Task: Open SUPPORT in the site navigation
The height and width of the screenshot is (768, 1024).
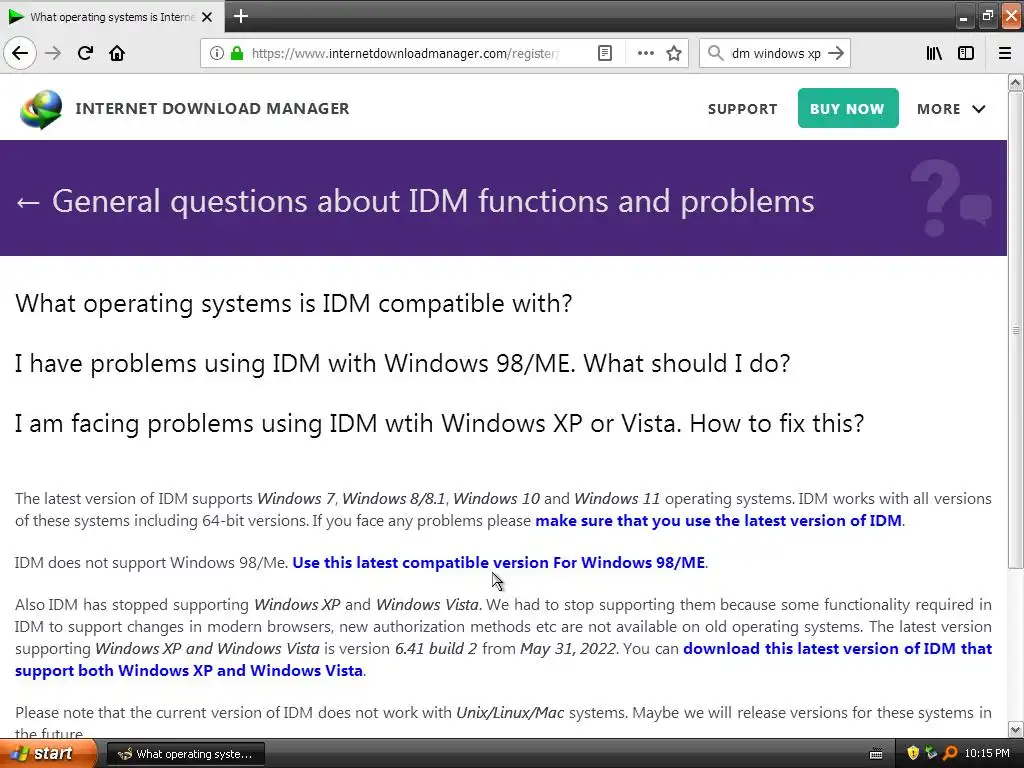Action: (x=743, y=109)
